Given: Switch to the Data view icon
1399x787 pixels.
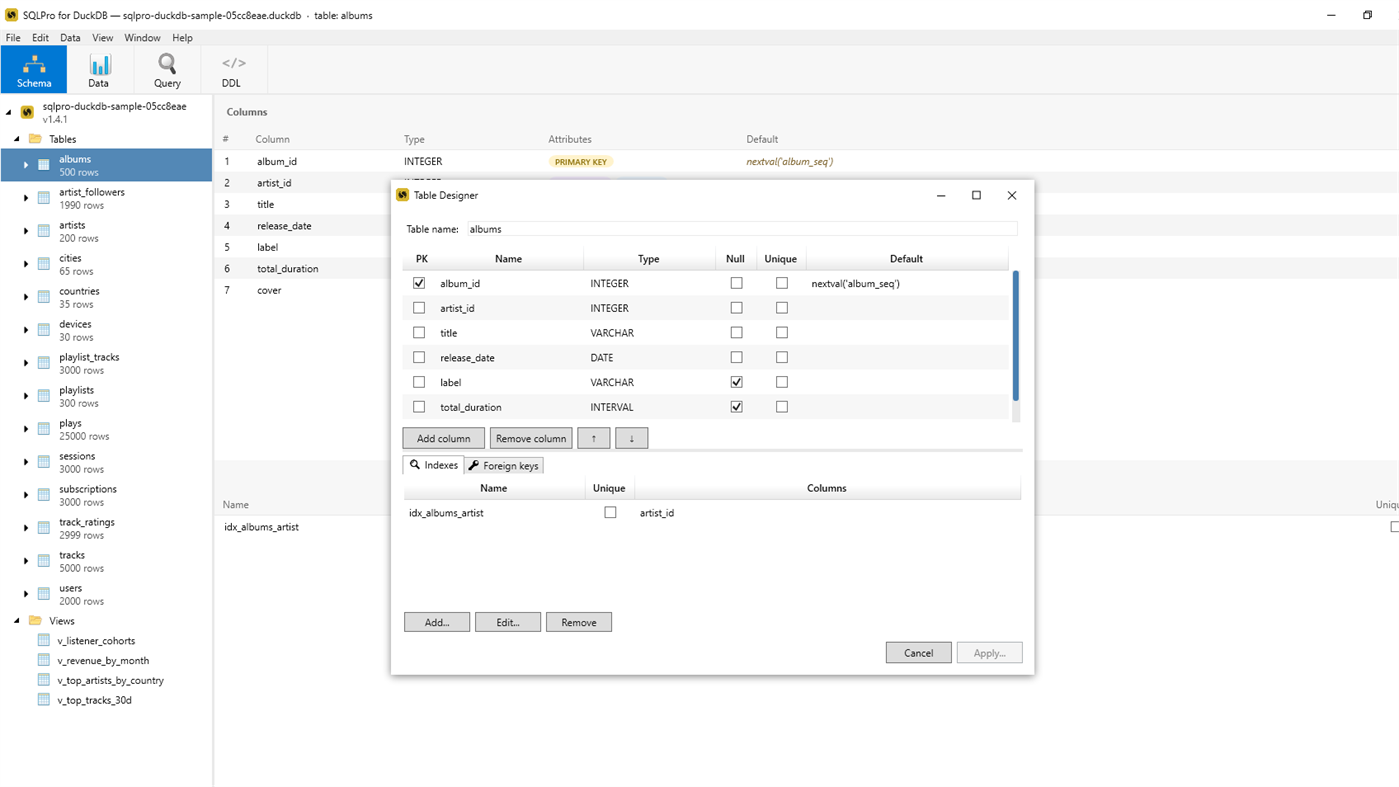Looking at the screenshot, I should (x=99, y=70).
